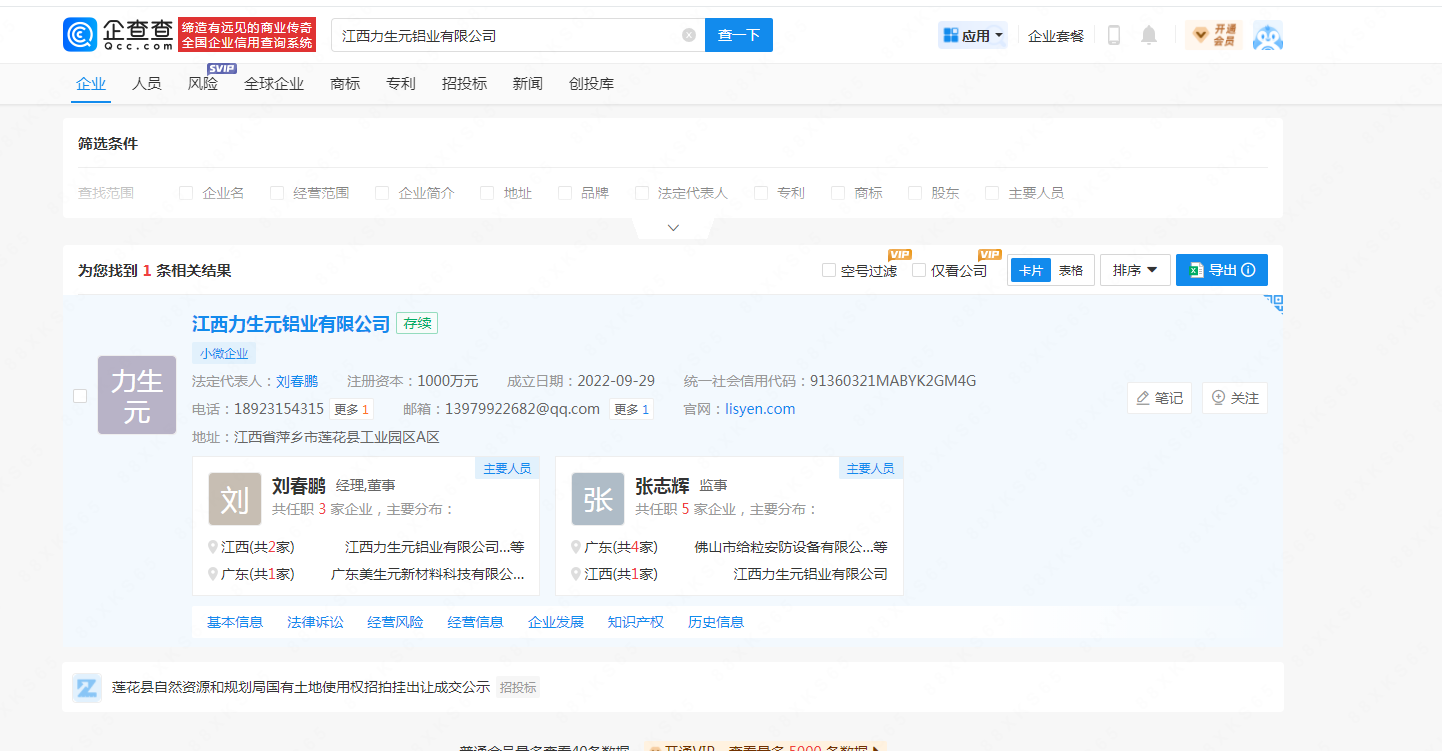Viewport: 1442px width, 751px height.
Task: Open the 应用 dropdown menu
Action: (973, 36)
